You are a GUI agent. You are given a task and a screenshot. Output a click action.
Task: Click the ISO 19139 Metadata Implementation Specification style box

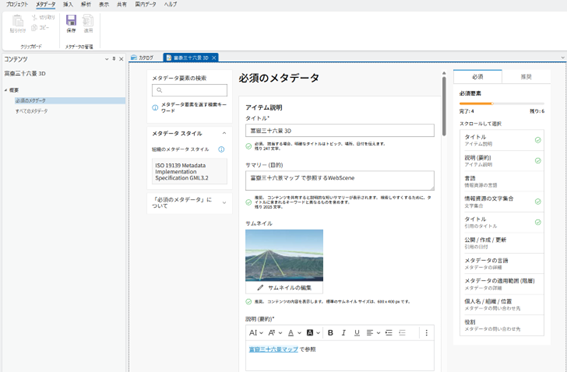tap(189, 171)
